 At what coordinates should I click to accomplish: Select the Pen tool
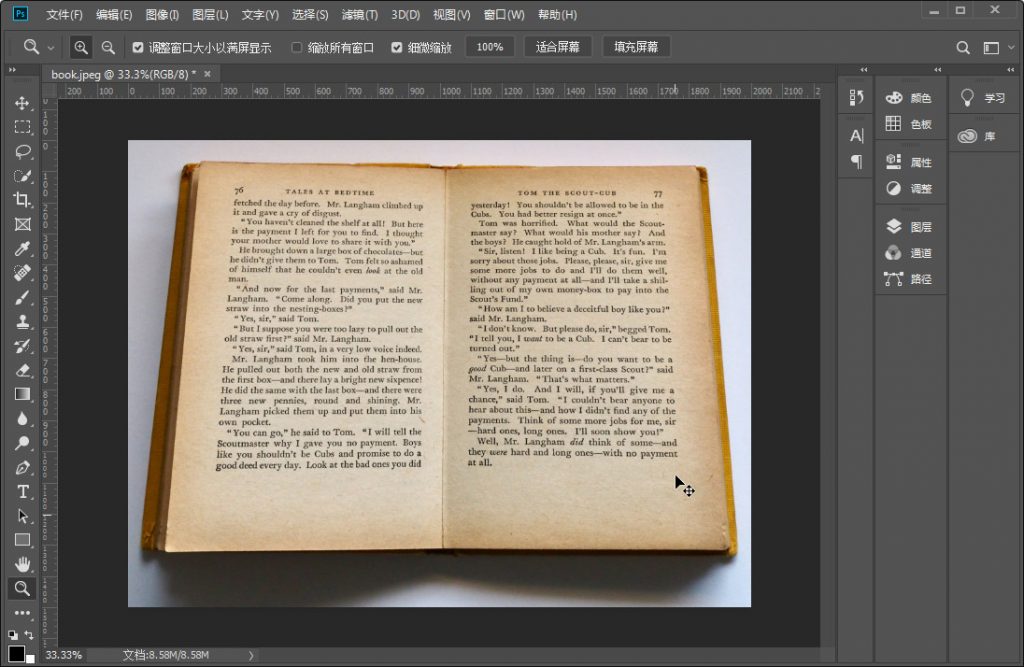click(x=22, y=467)
